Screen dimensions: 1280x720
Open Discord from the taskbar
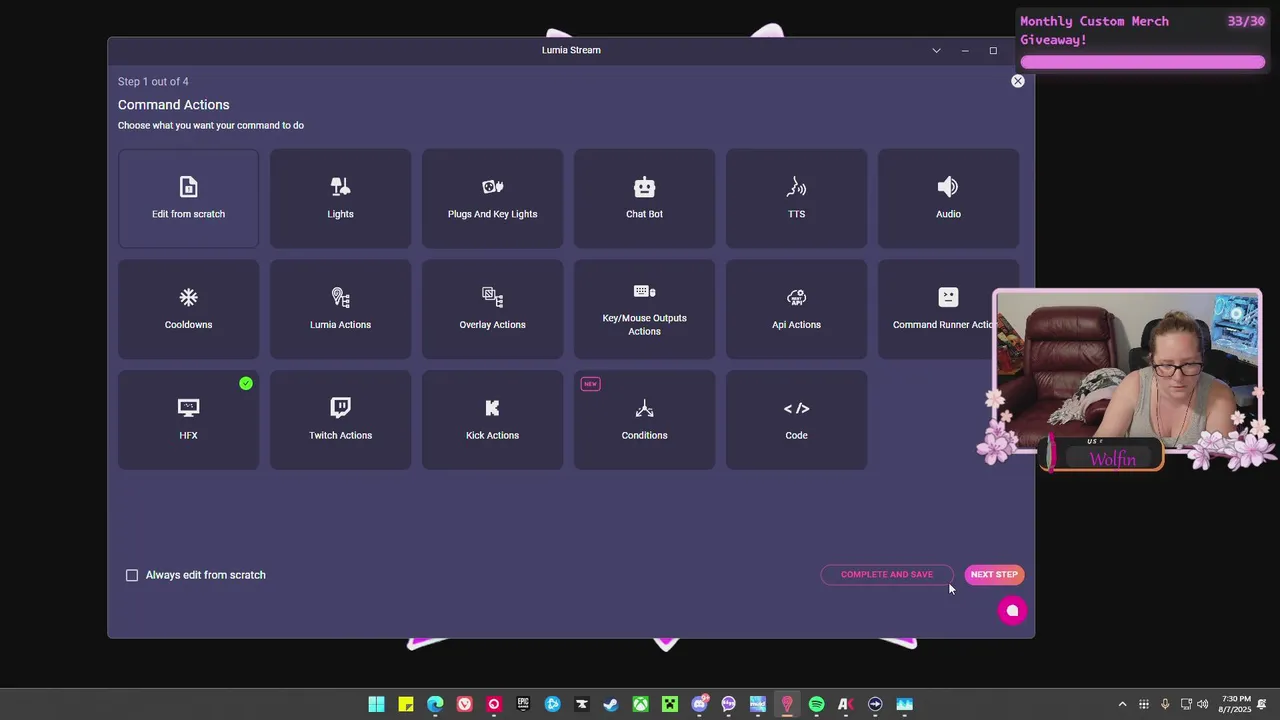pyautogui.click(x=699, y=704)
